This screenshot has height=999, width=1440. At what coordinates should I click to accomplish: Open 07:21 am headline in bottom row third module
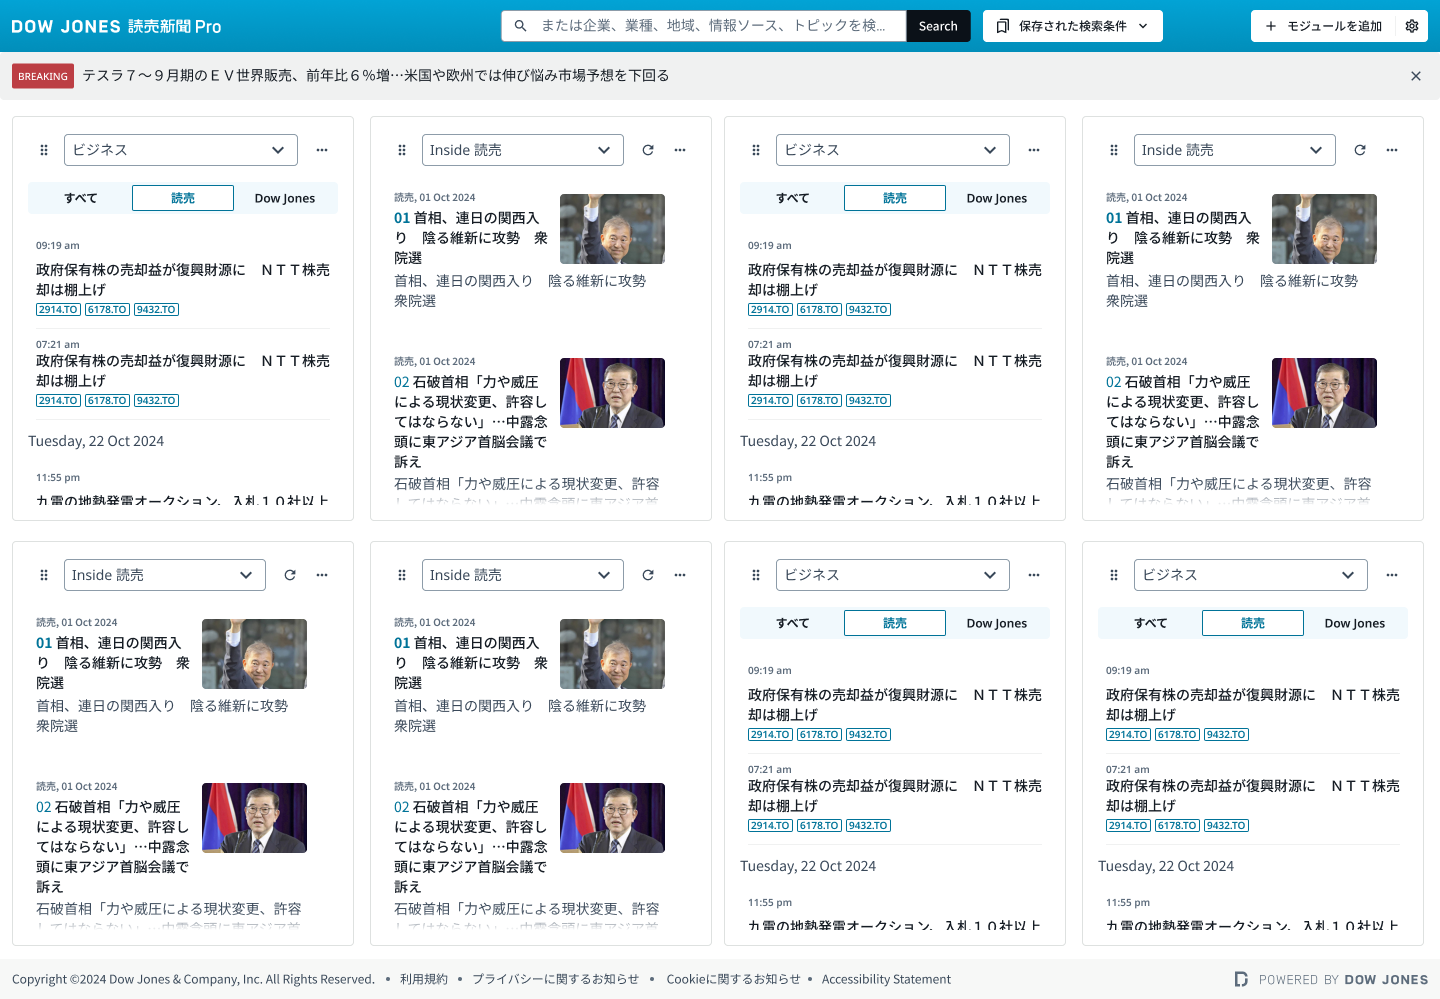click(x=895, y=796)
